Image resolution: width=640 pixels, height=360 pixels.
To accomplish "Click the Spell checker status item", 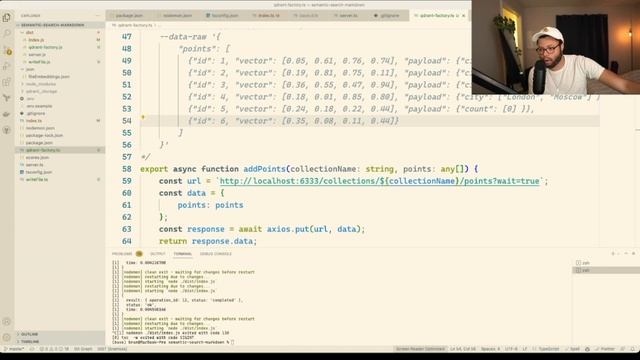I will coord(572,349).
